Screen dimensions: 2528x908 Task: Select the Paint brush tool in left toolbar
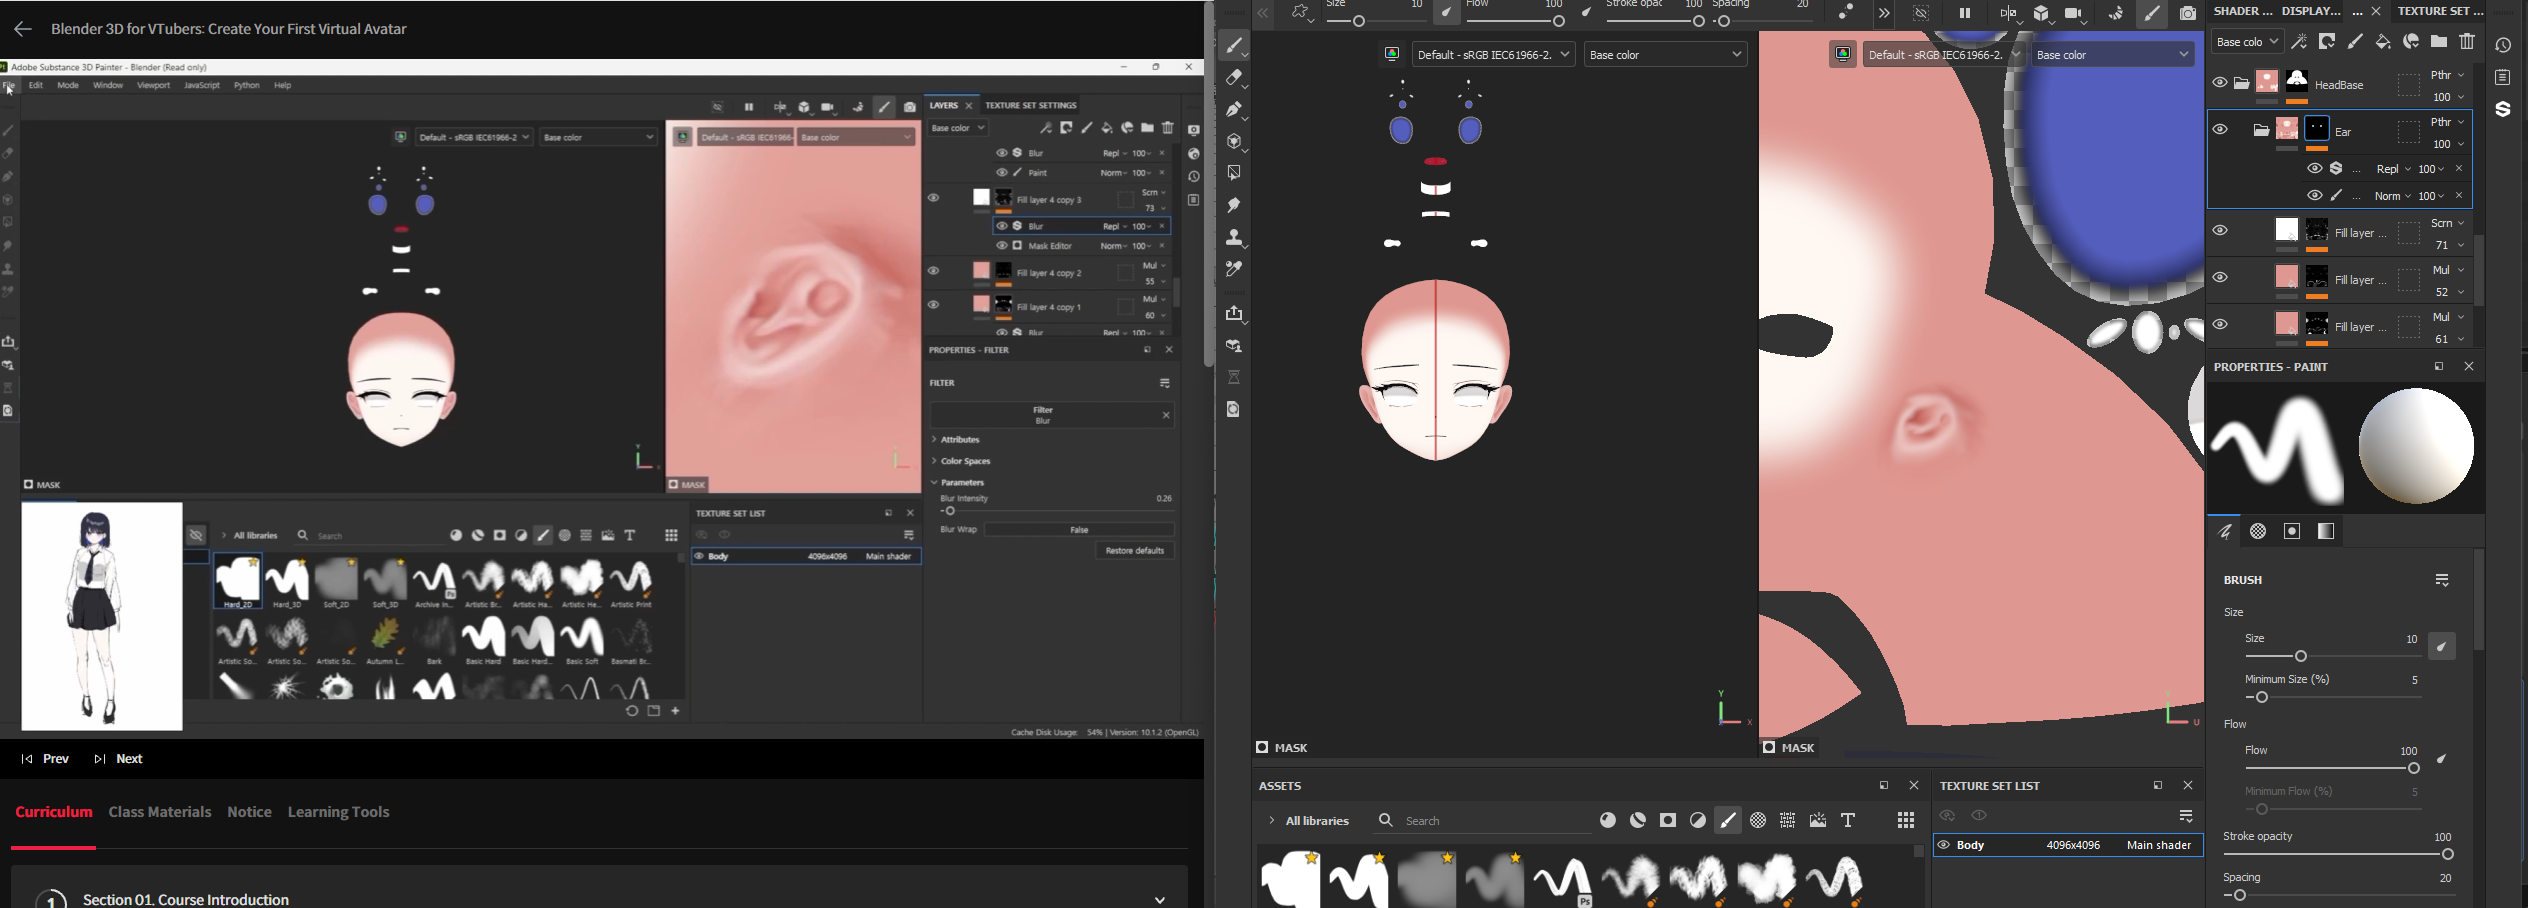pyautogui.click(x=1235, y=46)
